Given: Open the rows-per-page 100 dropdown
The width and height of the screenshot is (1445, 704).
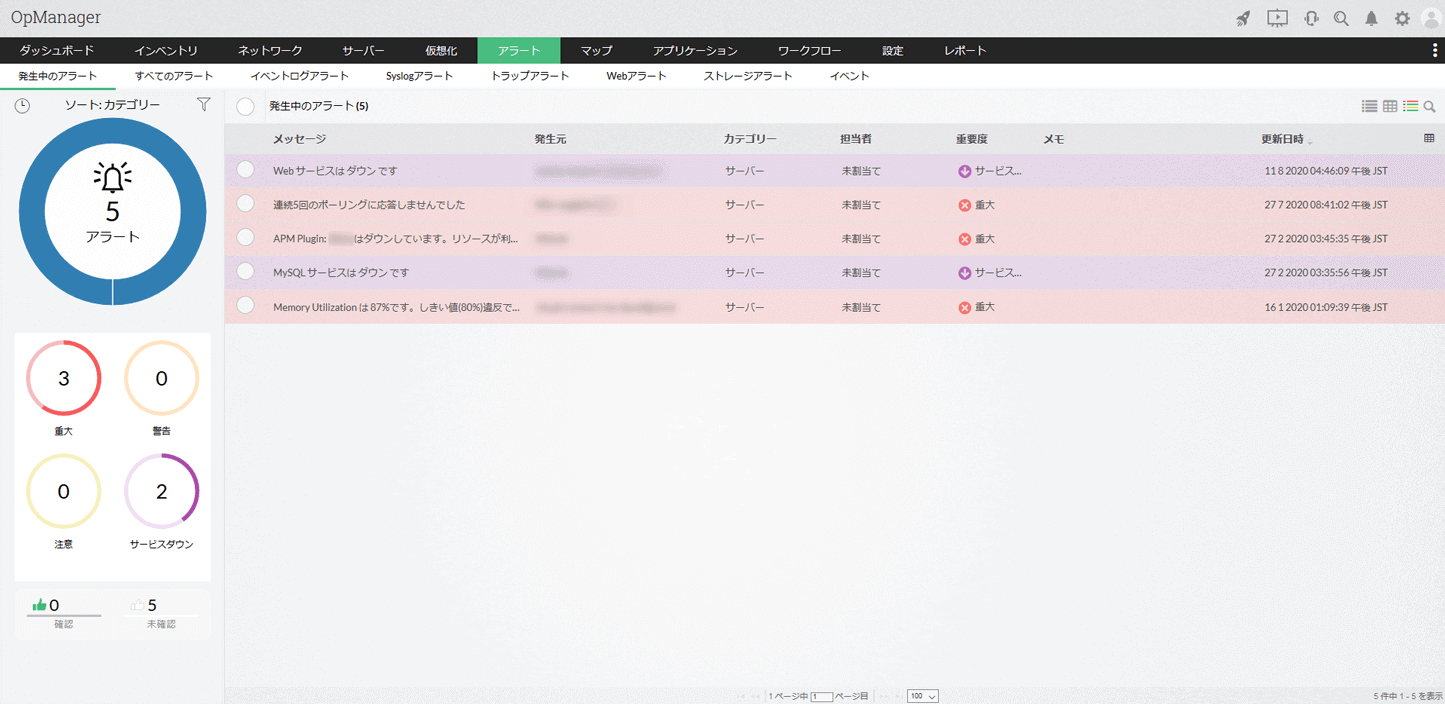Looking at the screenshot, I should 922,696.
